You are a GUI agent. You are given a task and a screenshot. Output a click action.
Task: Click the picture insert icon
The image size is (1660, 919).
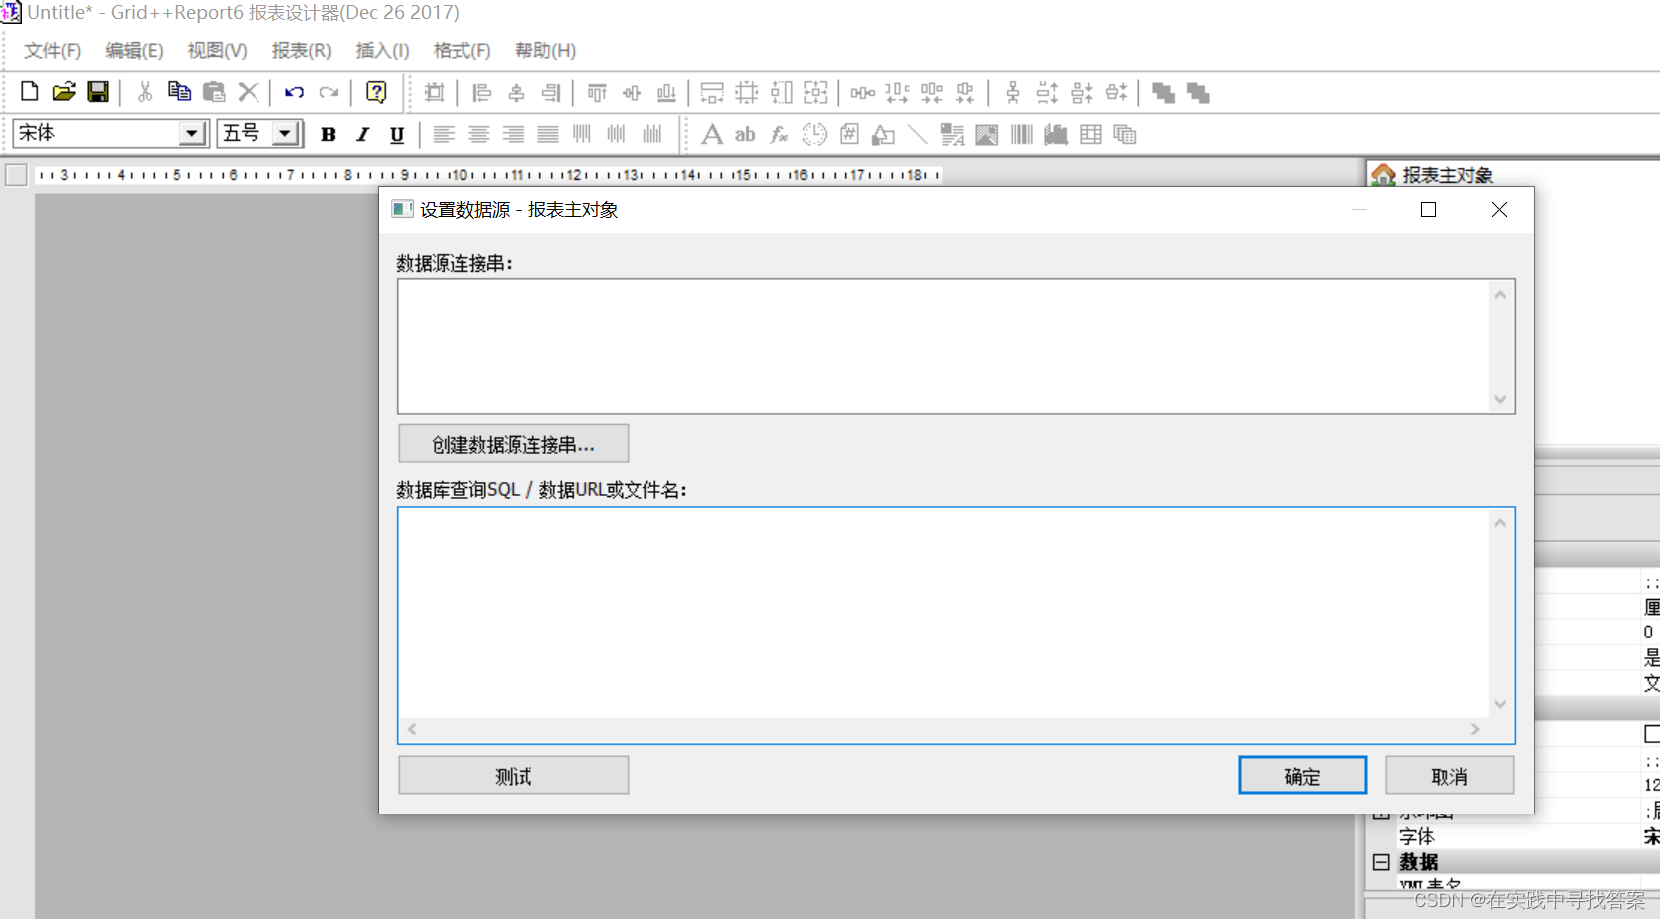987,134
